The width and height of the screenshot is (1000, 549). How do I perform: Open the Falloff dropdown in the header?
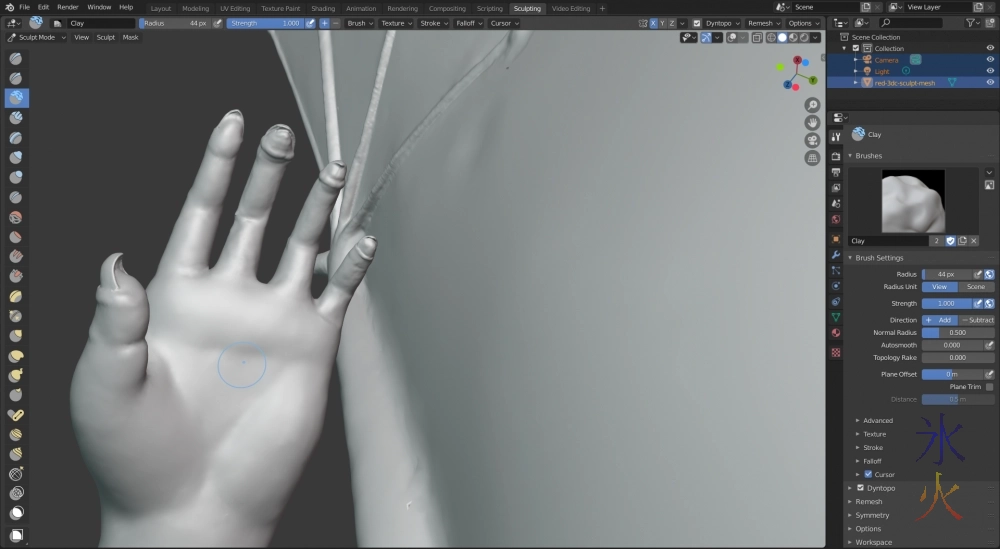pos(467,23)
